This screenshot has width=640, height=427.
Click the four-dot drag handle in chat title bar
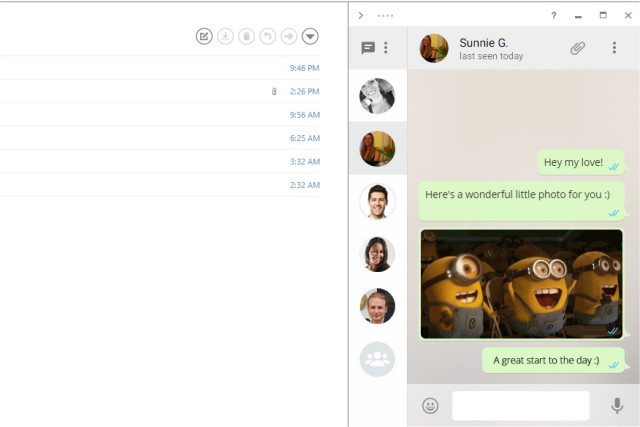(385, 16)
